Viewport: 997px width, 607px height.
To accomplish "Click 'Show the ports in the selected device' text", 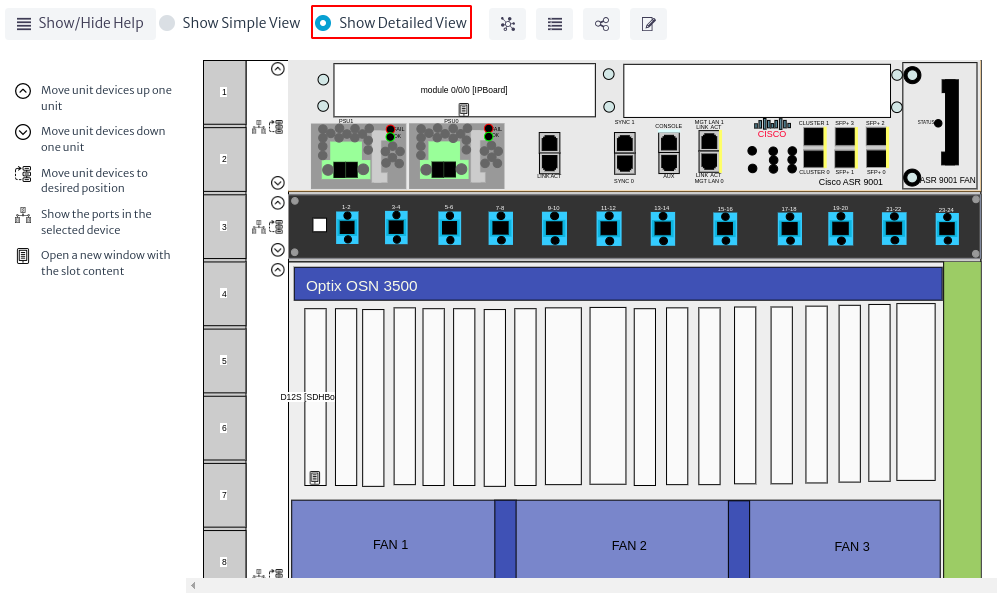I will pos(96,222).
